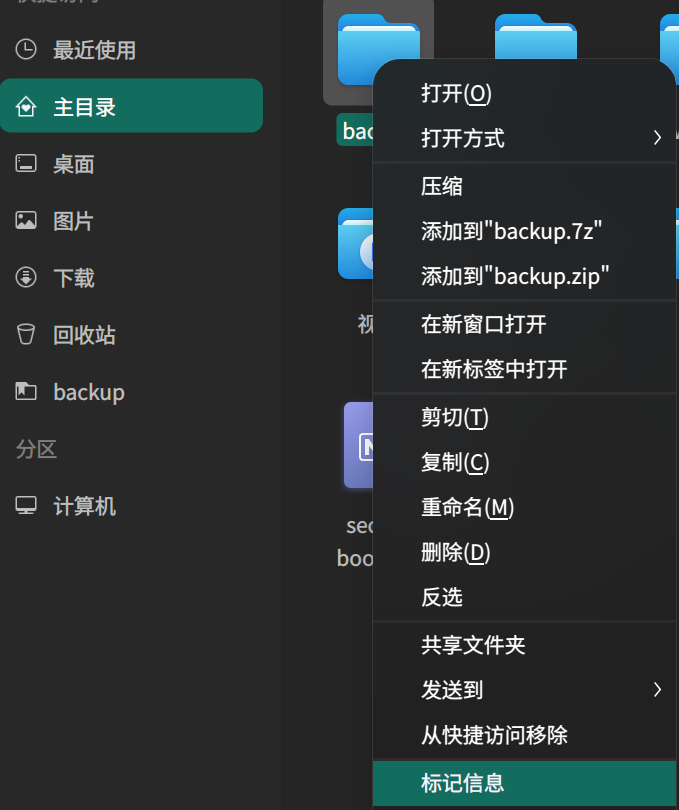Screen dimensions: 679x810
Task: Choose 共享文件夹 from the context menu
Action: (524, 645)
